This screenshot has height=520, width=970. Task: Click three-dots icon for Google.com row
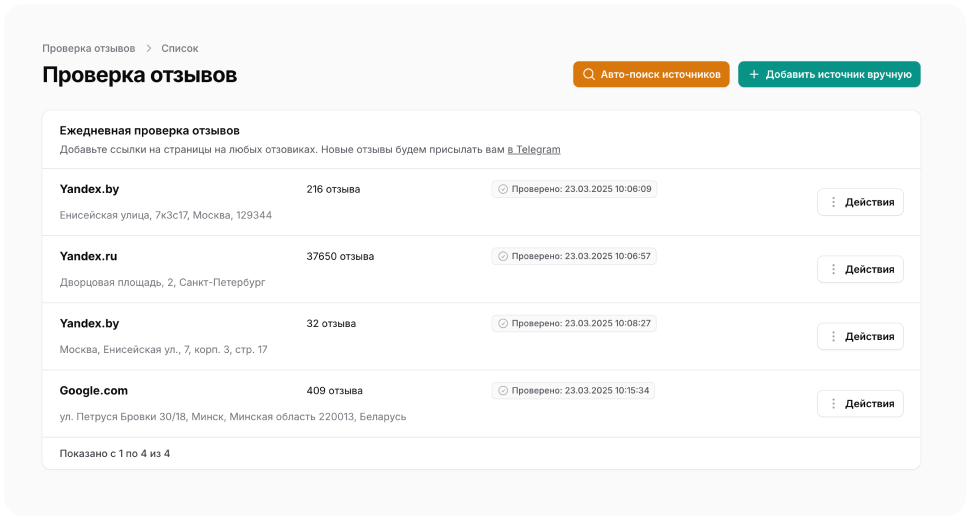[x=833, y=403]
